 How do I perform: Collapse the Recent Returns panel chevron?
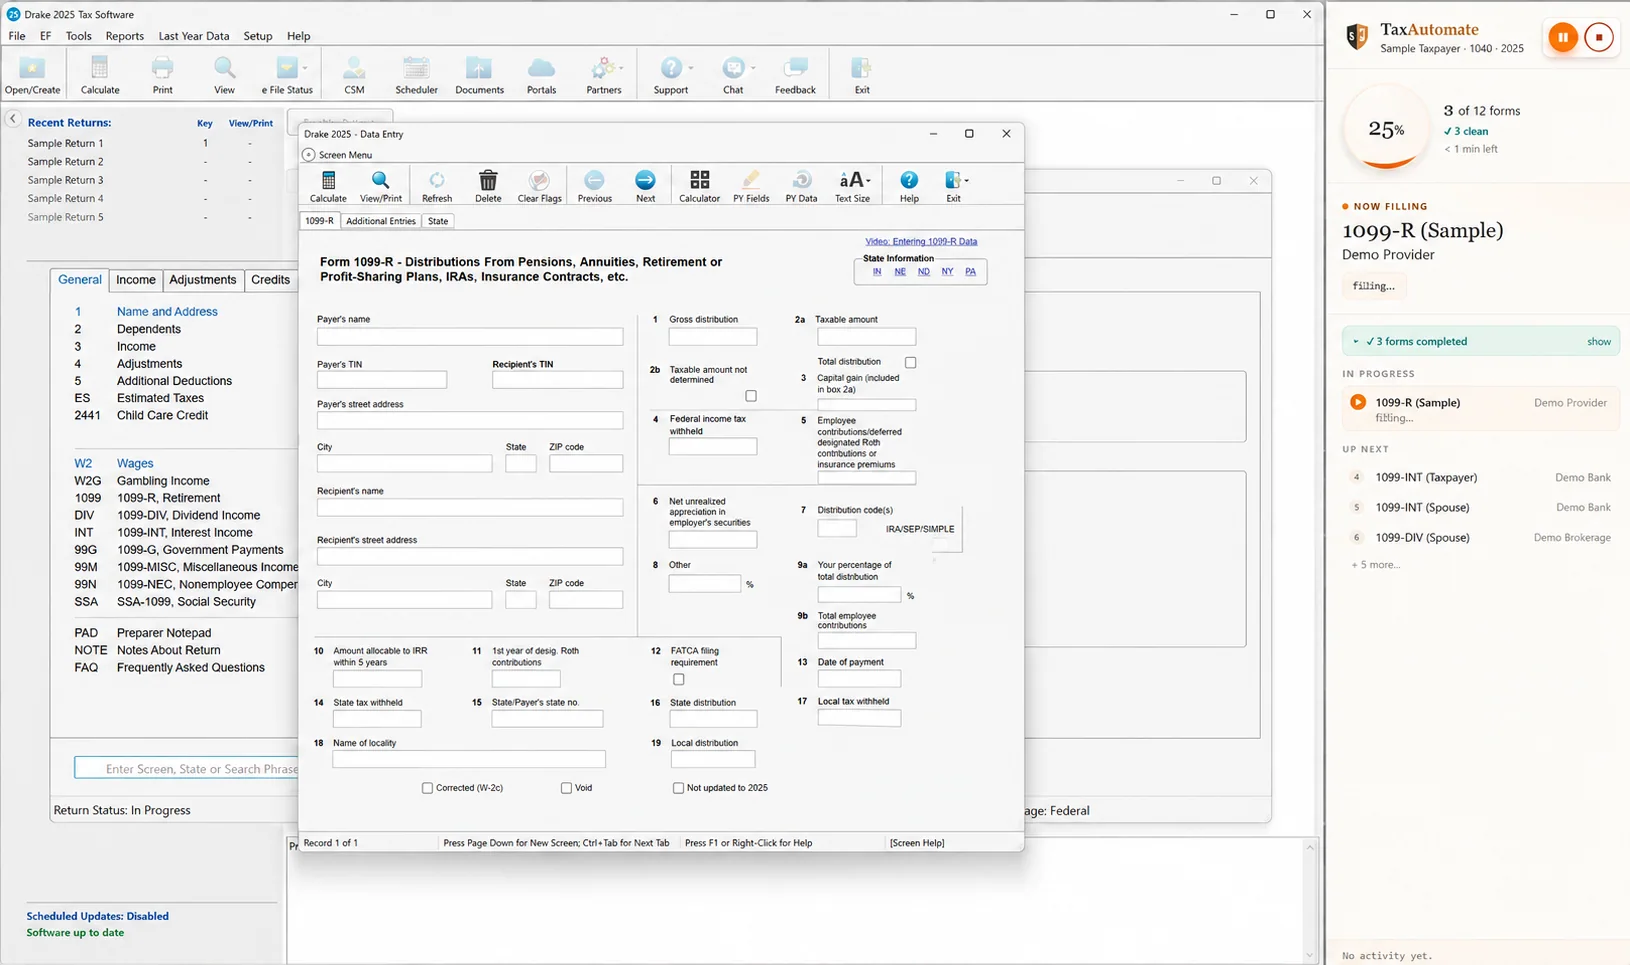coord(13,119)
